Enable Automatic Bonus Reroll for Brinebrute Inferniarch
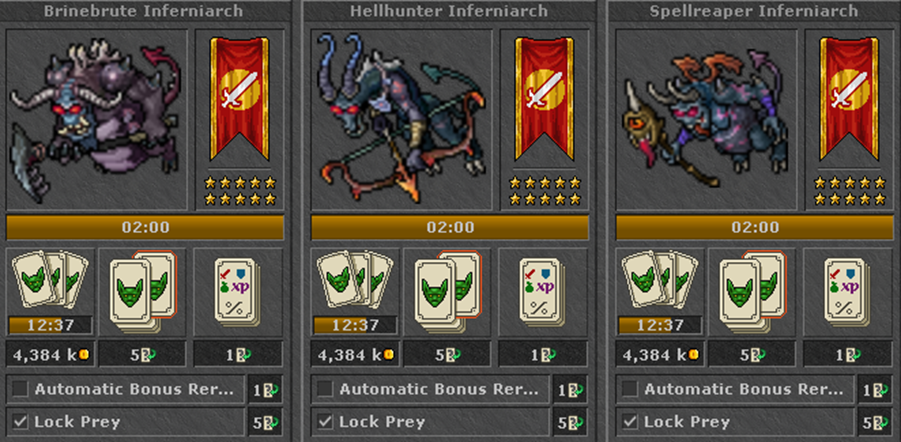 (x=21, y=389)
